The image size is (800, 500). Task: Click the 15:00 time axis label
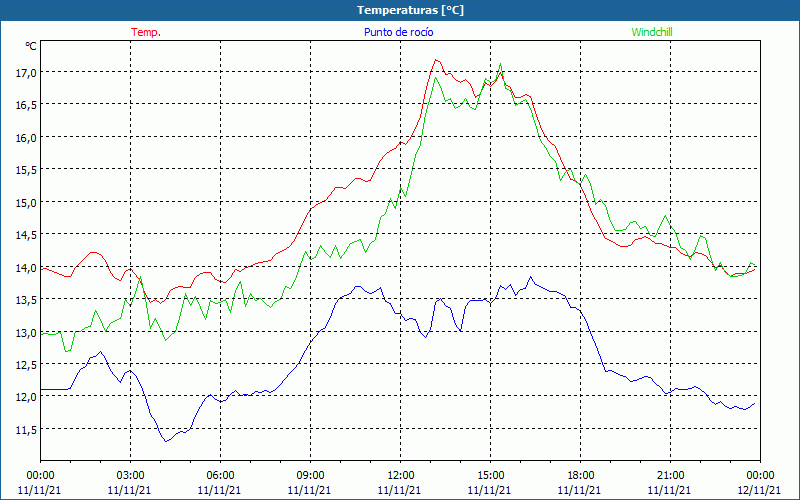coord(490,475)
